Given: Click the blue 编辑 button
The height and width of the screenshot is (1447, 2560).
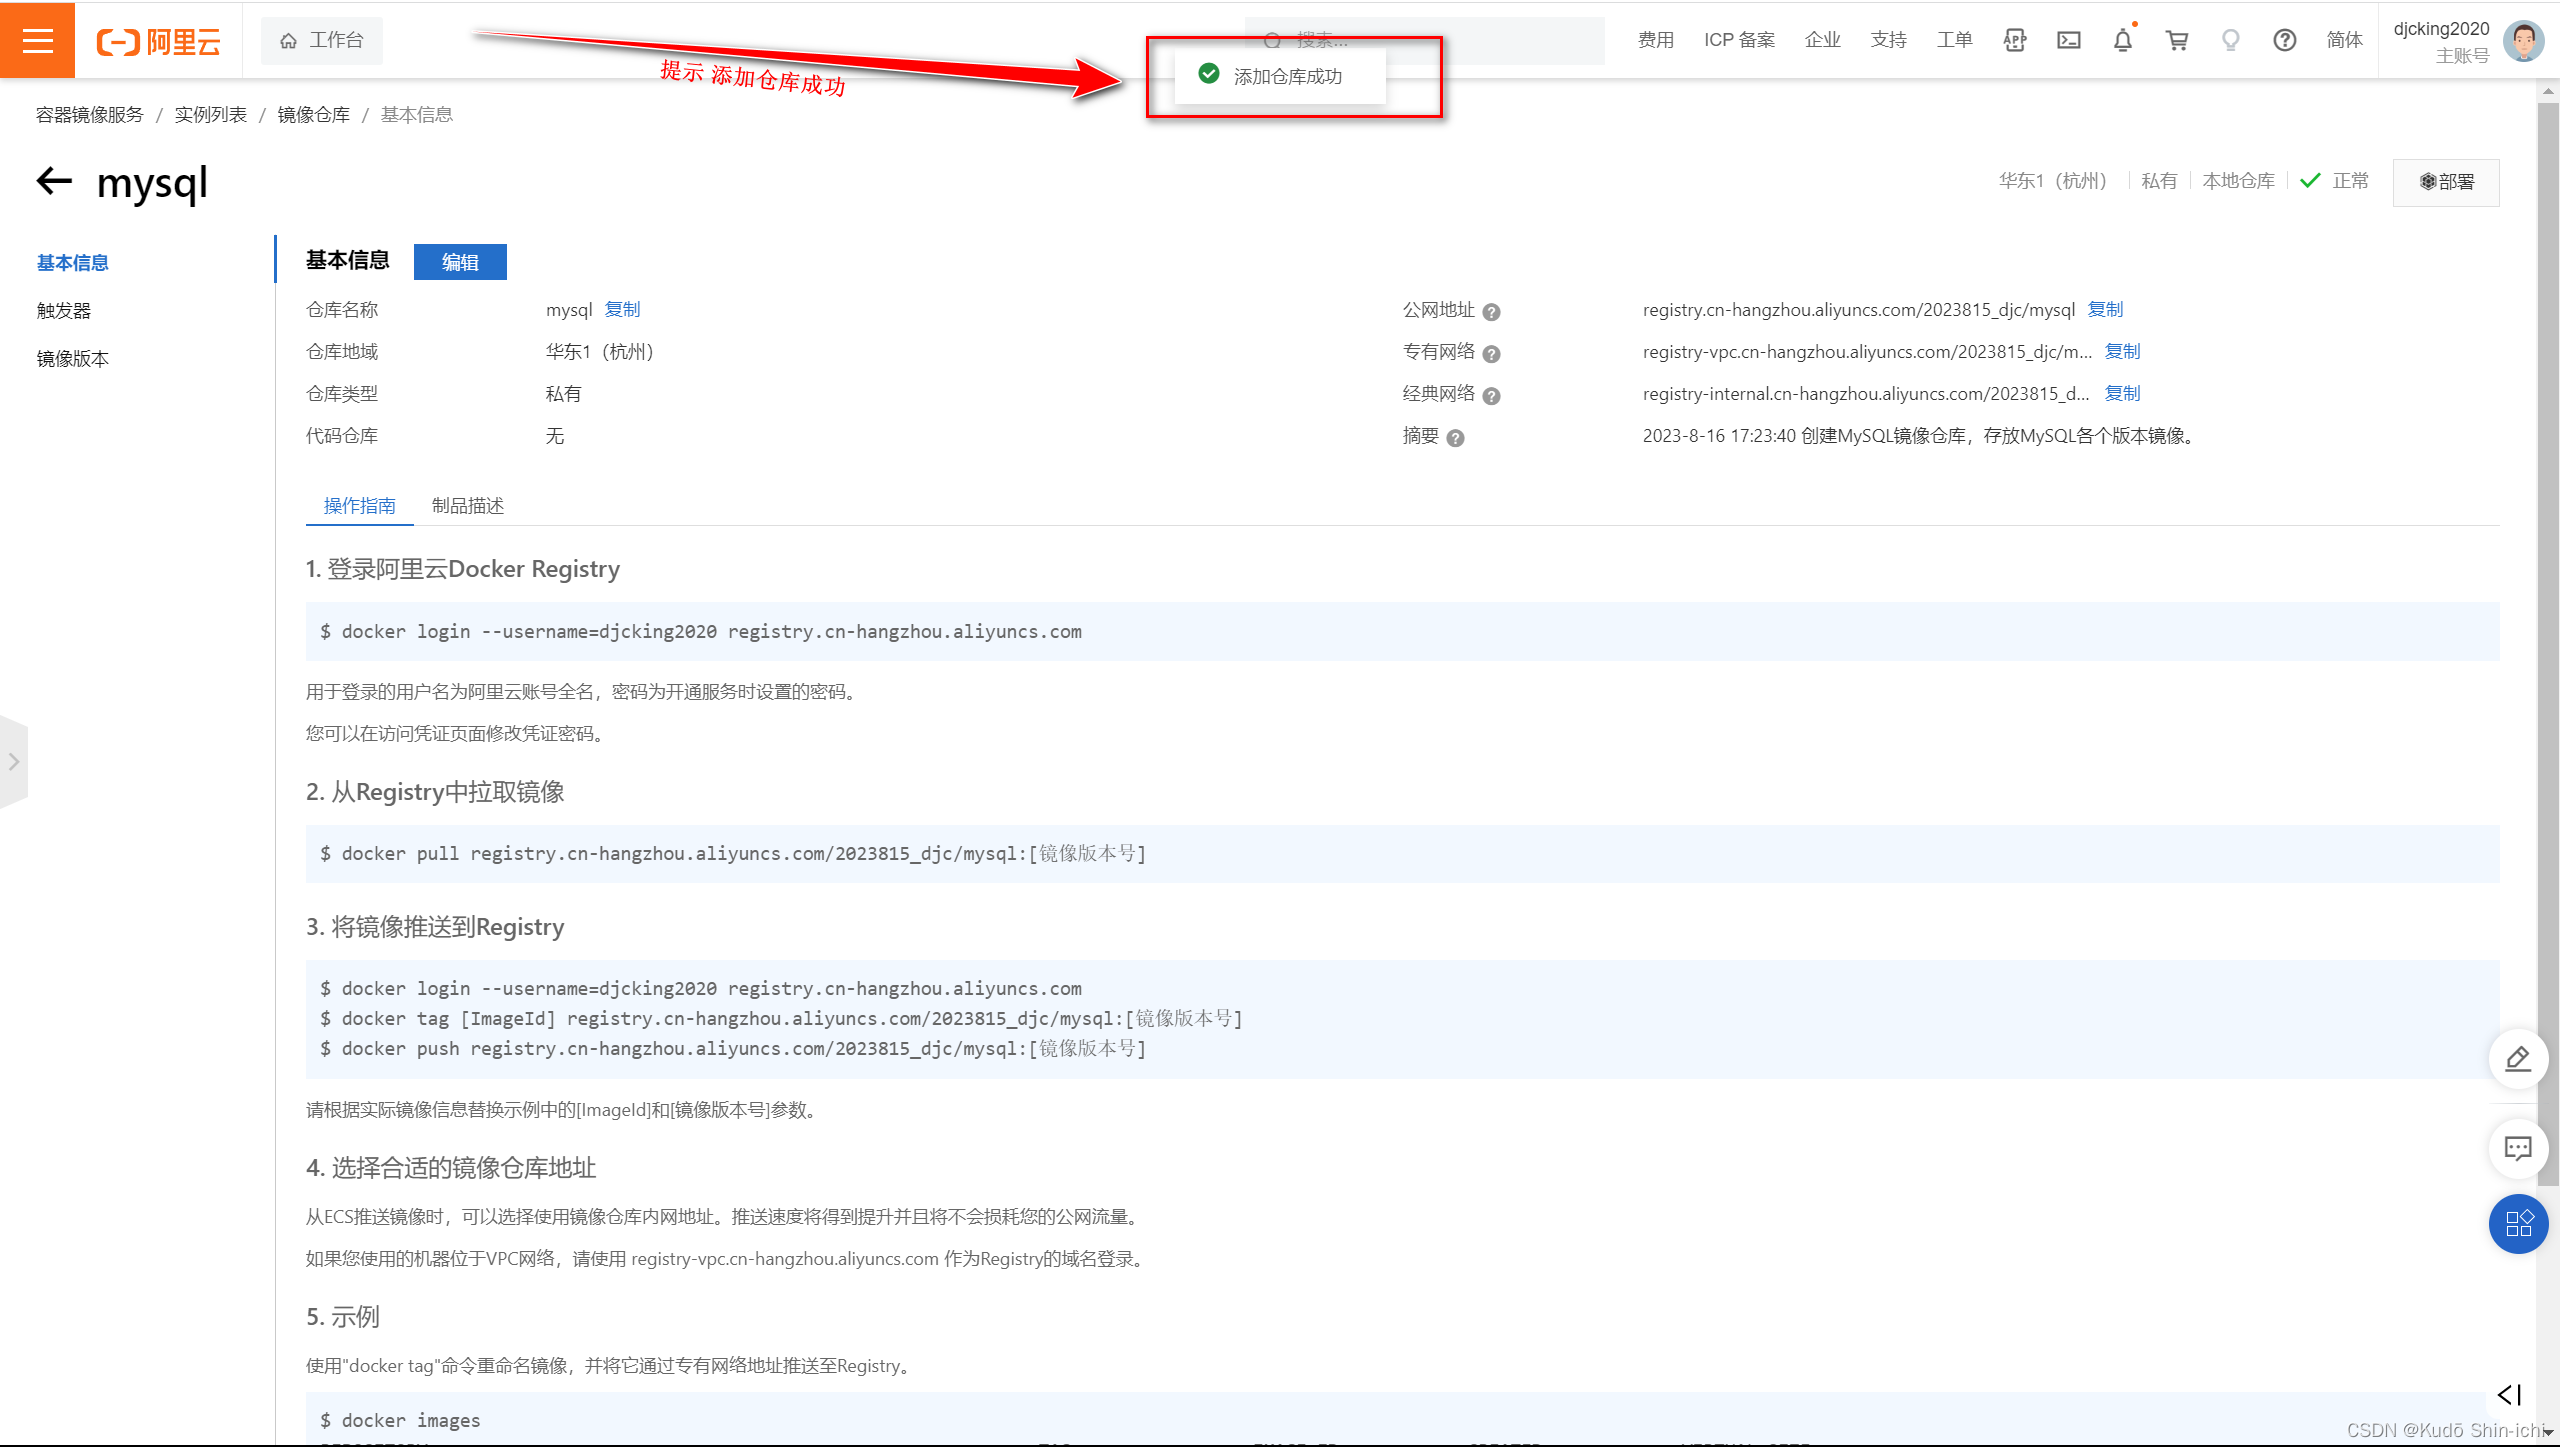Looking at the screenshot, I should tap(460, 262).
